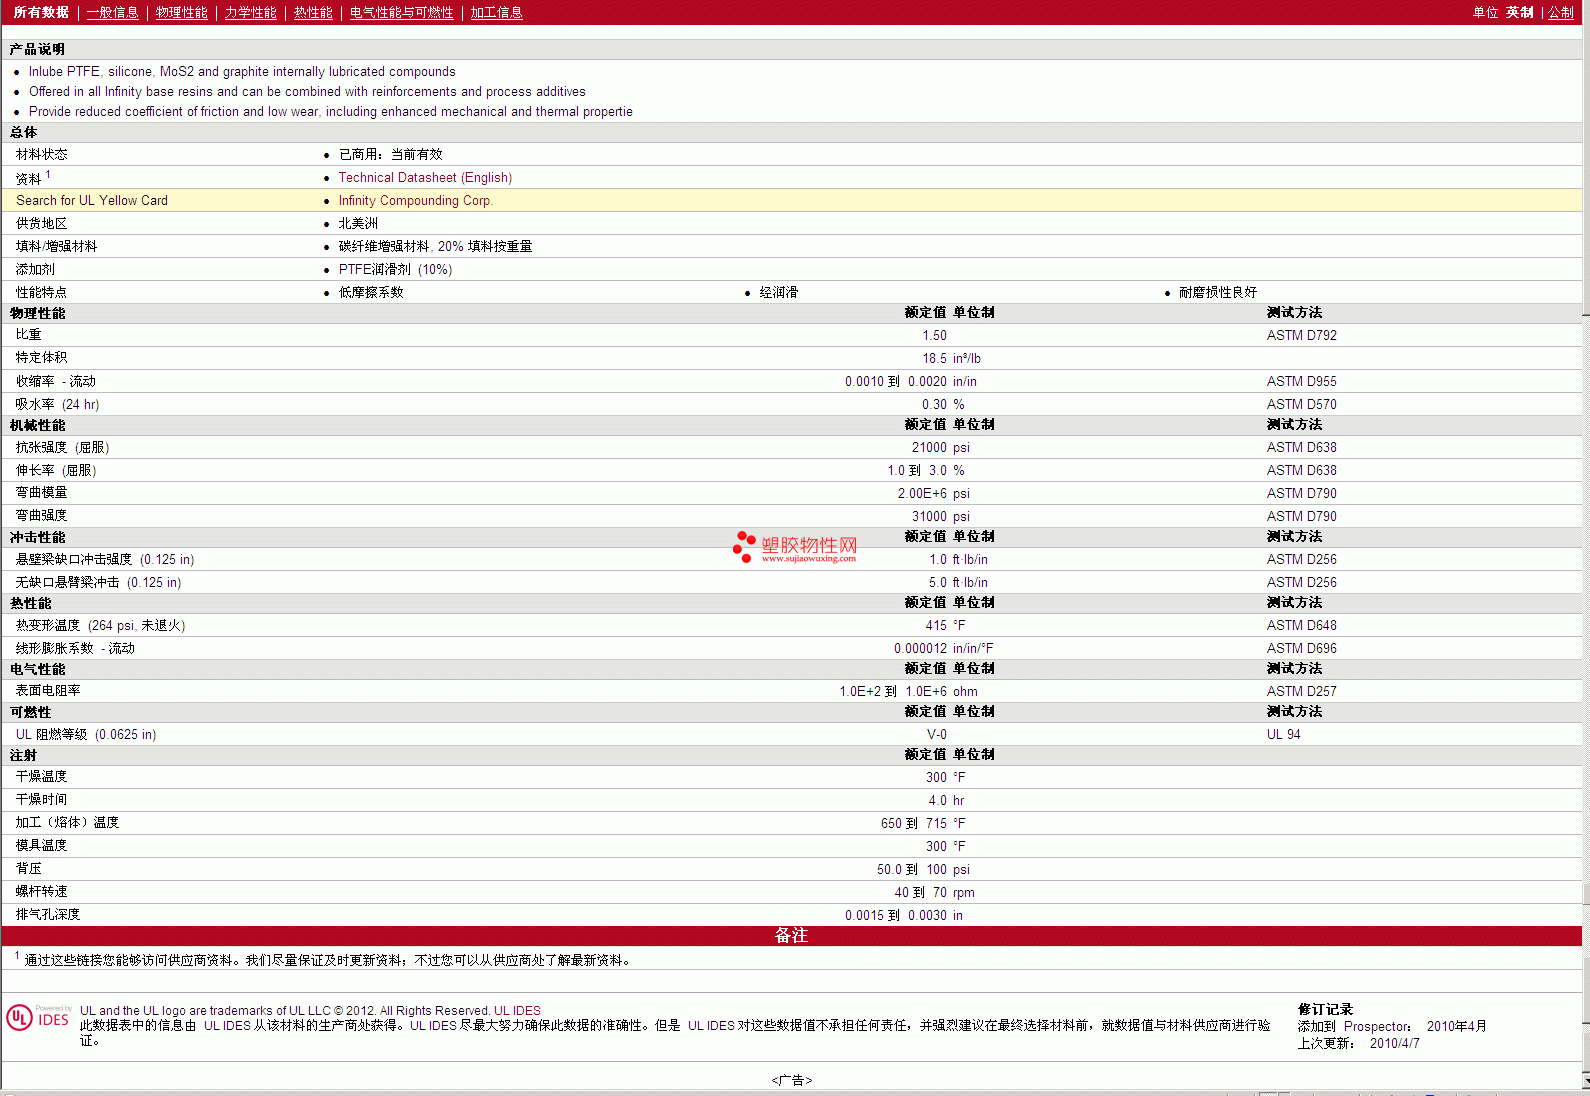Open the 加工信息 tab
The height and width of the screenshot is (1096, 1590).
(x=496, y=13)
